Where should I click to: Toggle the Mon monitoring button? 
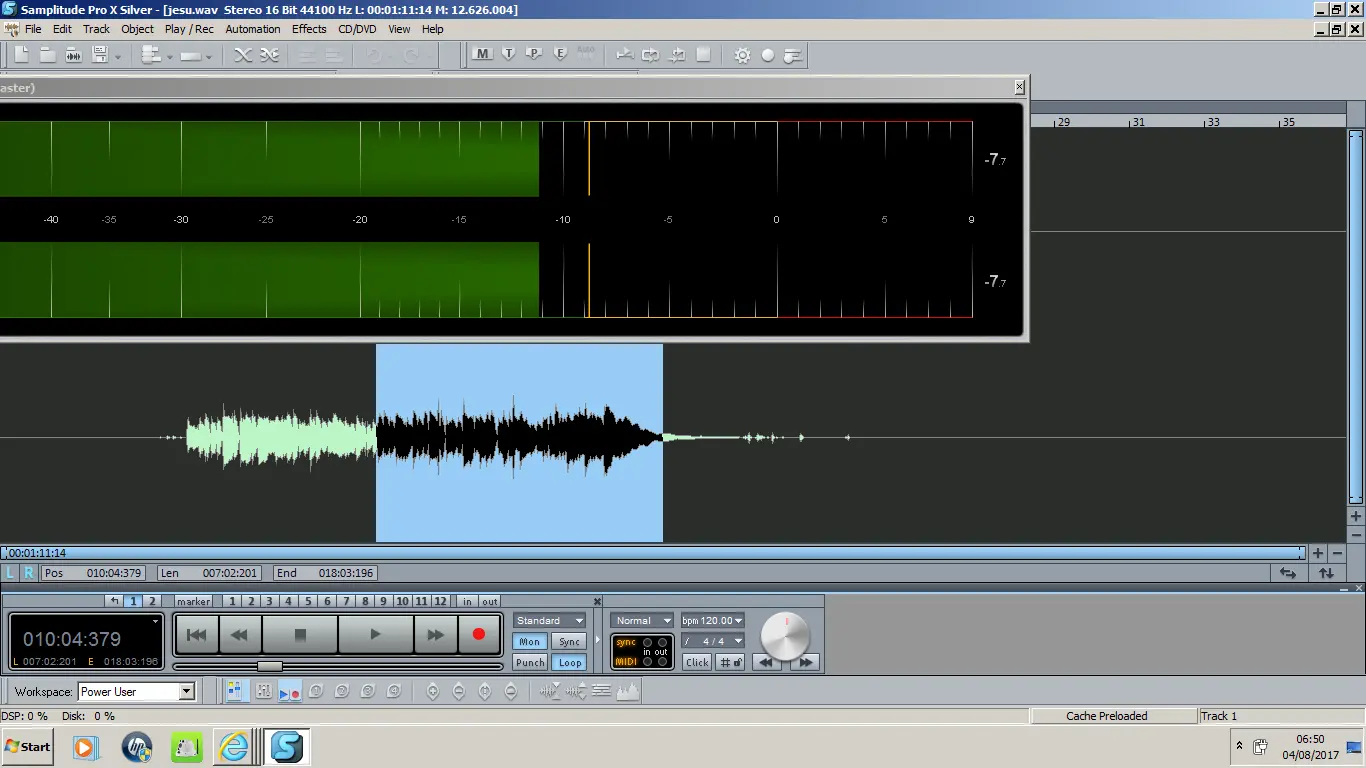coord(530,642)
